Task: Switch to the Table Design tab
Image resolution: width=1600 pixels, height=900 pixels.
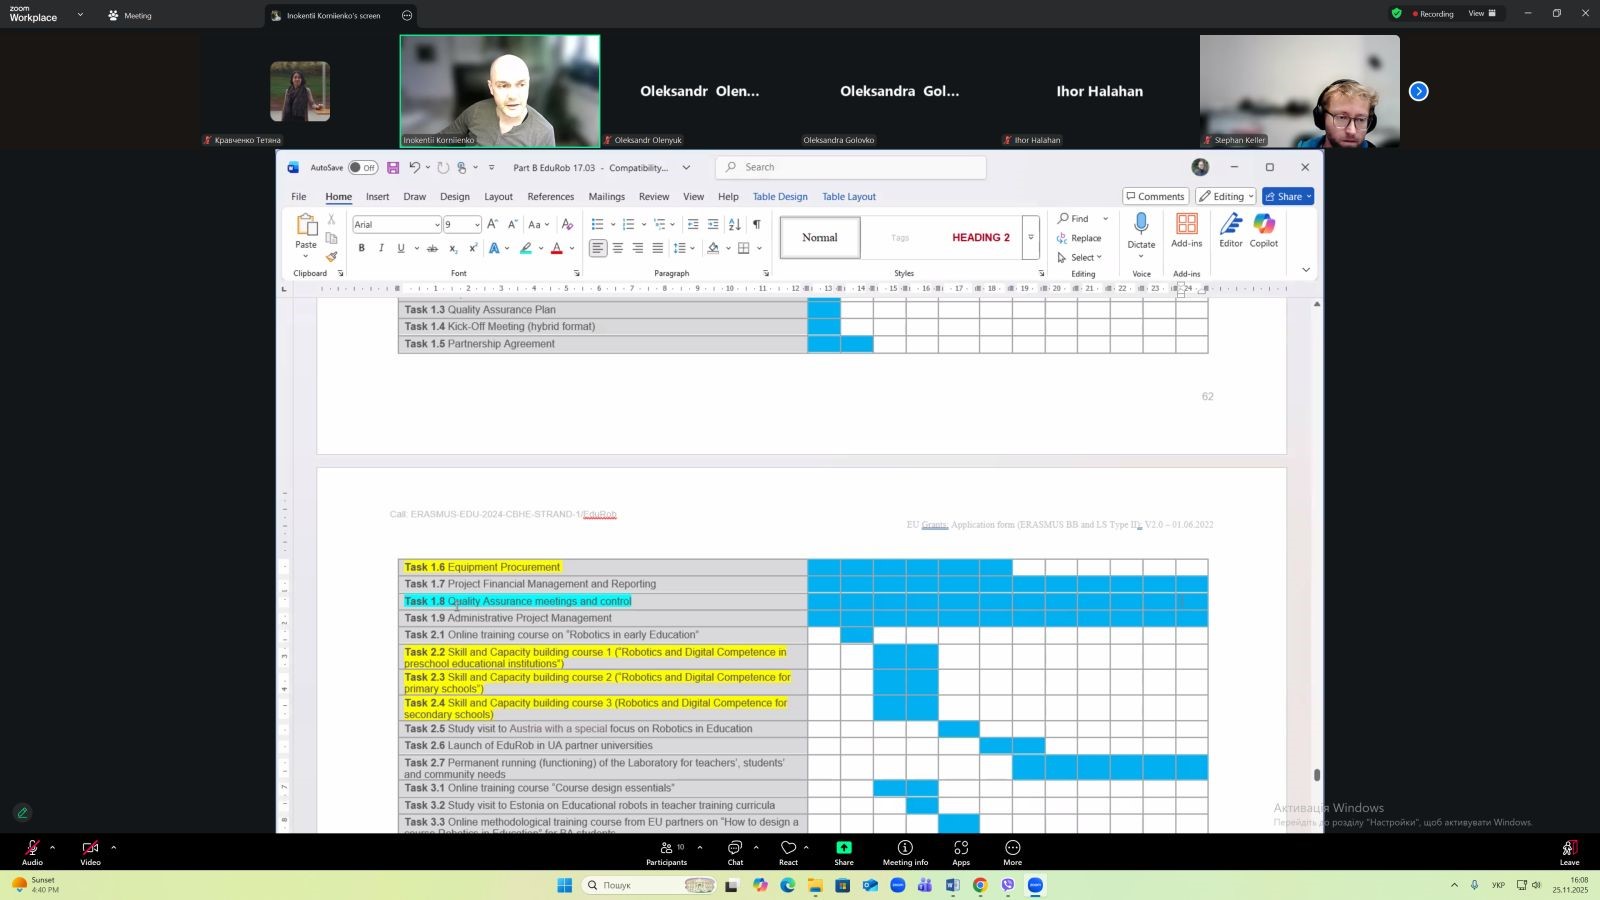Action: point(779,197)
